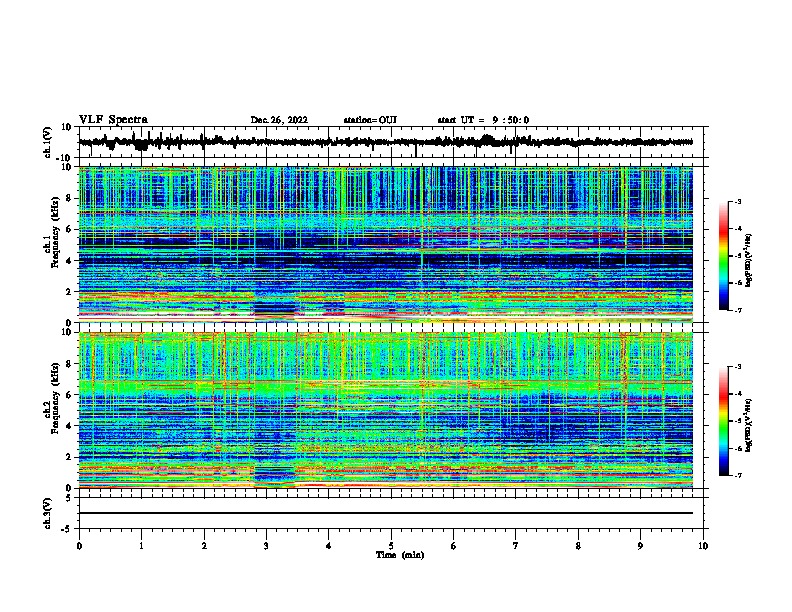Viewport: 792px width, 612px height.
Task: Click the ch.1 spectrogram panel
Action: 385,244
